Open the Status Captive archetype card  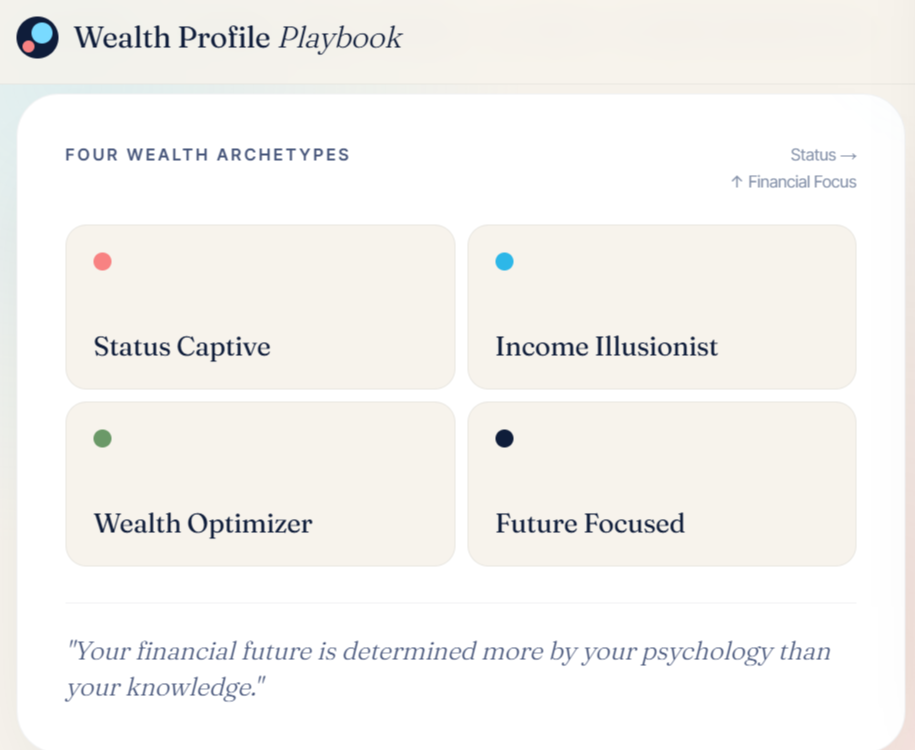point(260,307)
